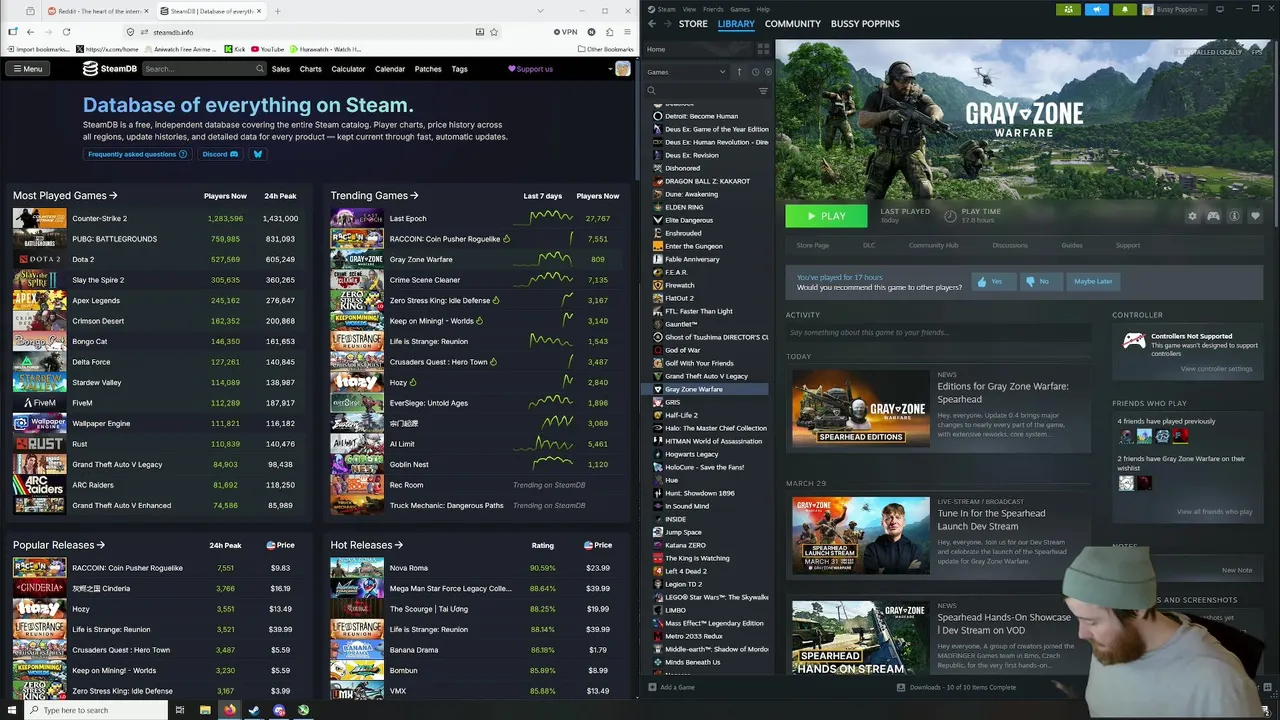
Task: Click Maybe Later on recommendation prompt
Action: [1093, 281]
